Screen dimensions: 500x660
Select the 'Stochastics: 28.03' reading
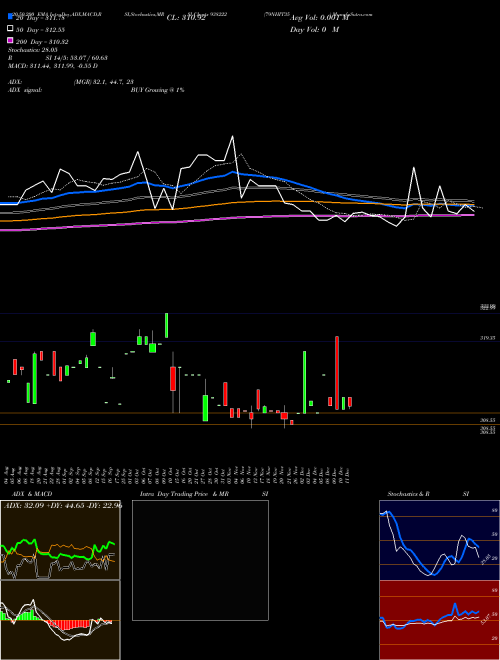click(33, 50)
